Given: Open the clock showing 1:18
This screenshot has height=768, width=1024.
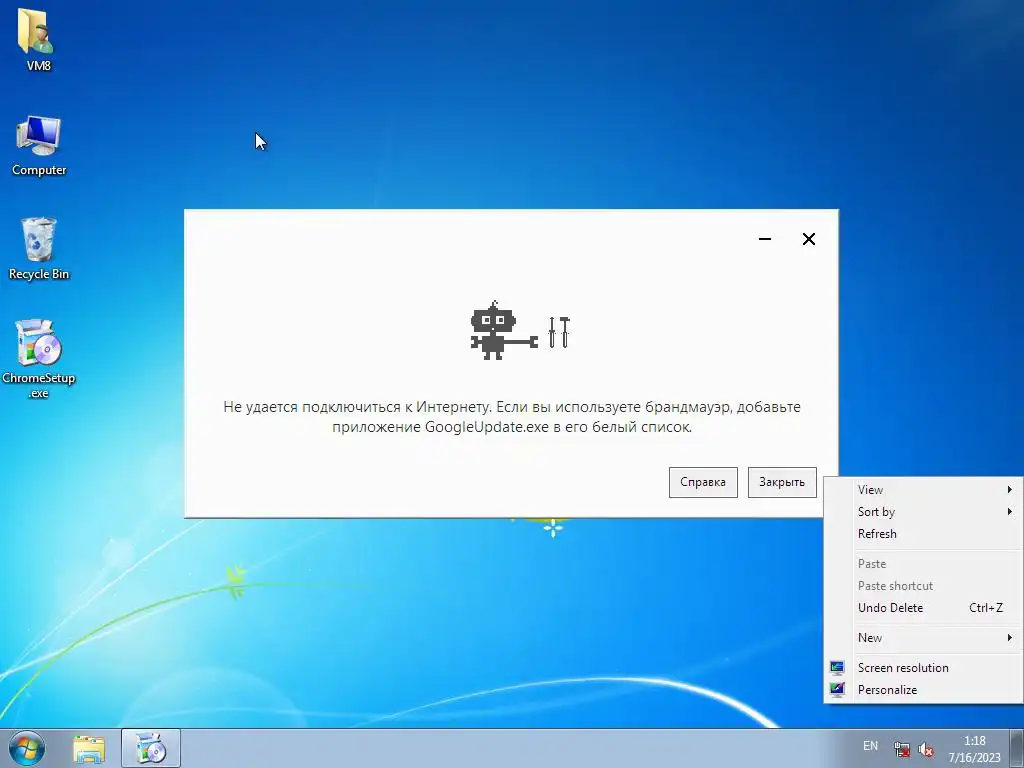Looking at the screenshot, I should point(974,749).
